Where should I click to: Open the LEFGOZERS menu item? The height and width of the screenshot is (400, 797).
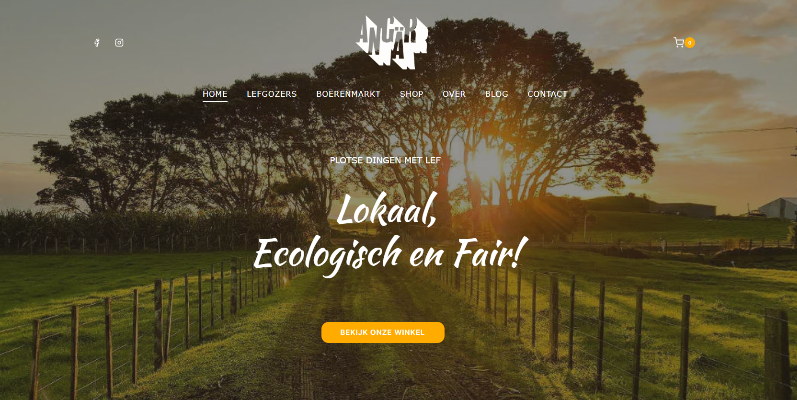tap(271, 94)
